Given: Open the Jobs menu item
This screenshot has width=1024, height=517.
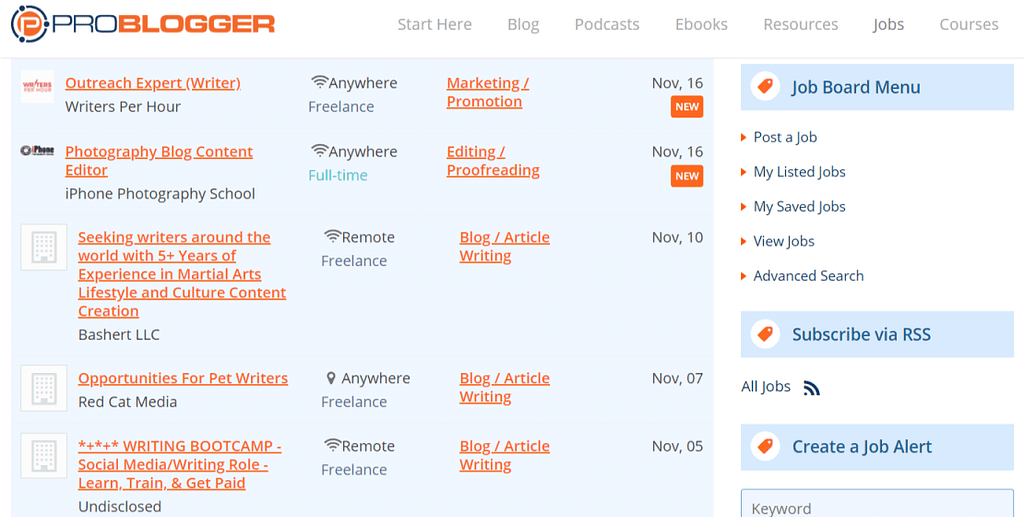Looking at the screenshot, I should pyautogui.click(x=888, y=25).
